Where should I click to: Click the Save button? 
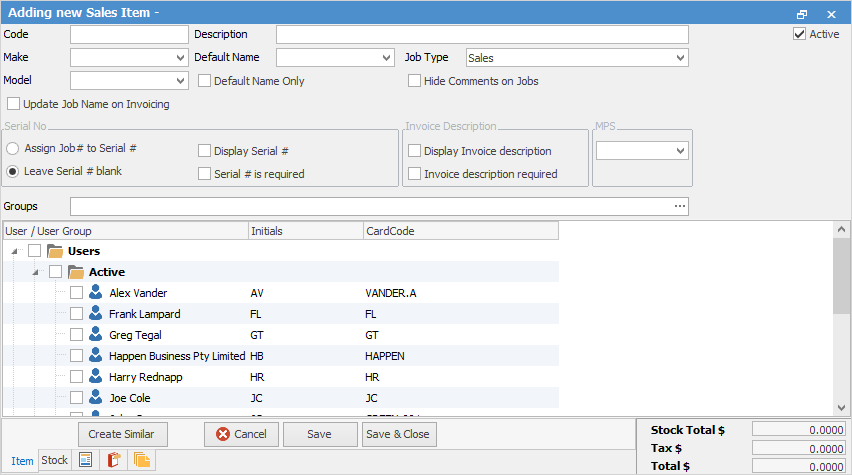point(320,434)
